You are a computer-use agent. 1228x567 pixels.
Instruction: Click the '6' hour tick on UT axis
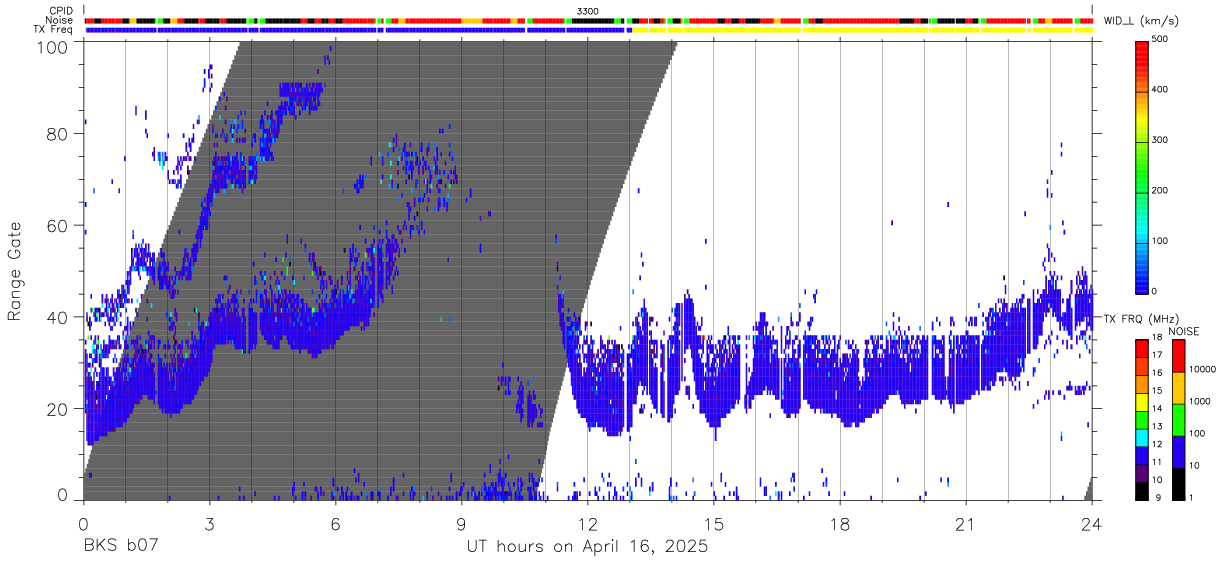[336, 523]
